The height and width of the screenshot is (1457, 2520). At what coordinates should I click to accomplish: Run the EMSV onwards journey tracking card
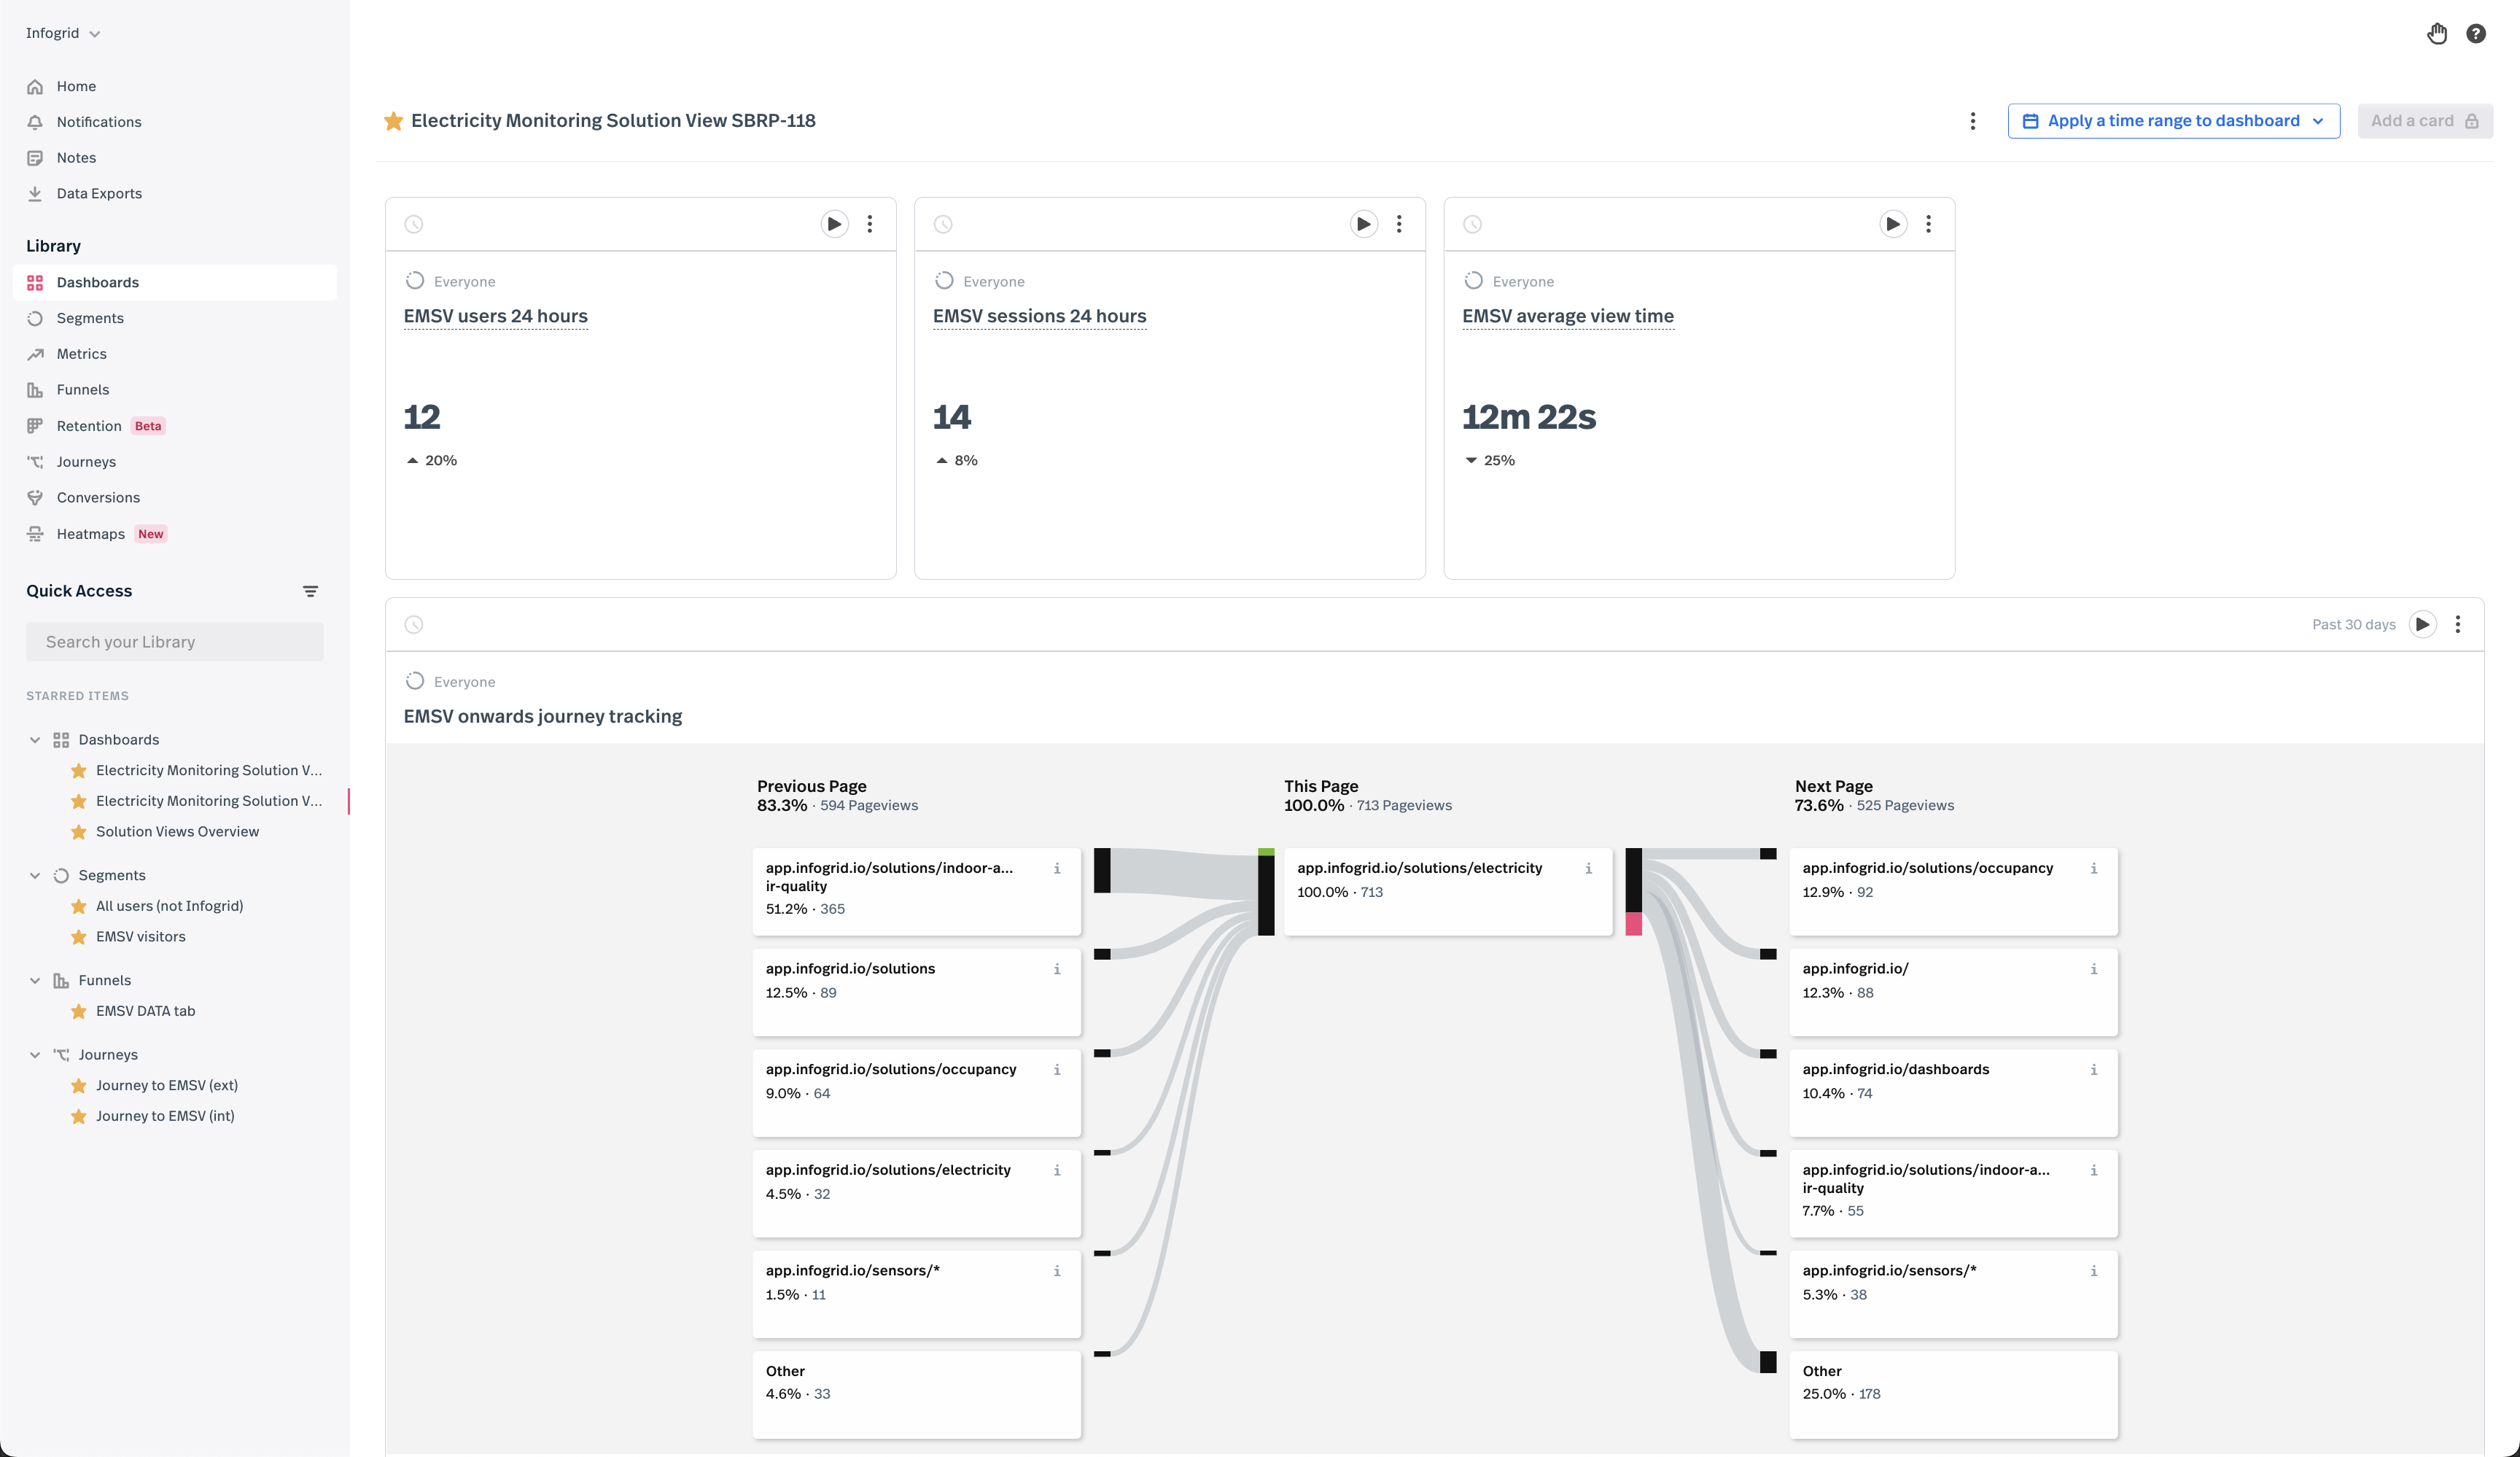coord(2422,625)
